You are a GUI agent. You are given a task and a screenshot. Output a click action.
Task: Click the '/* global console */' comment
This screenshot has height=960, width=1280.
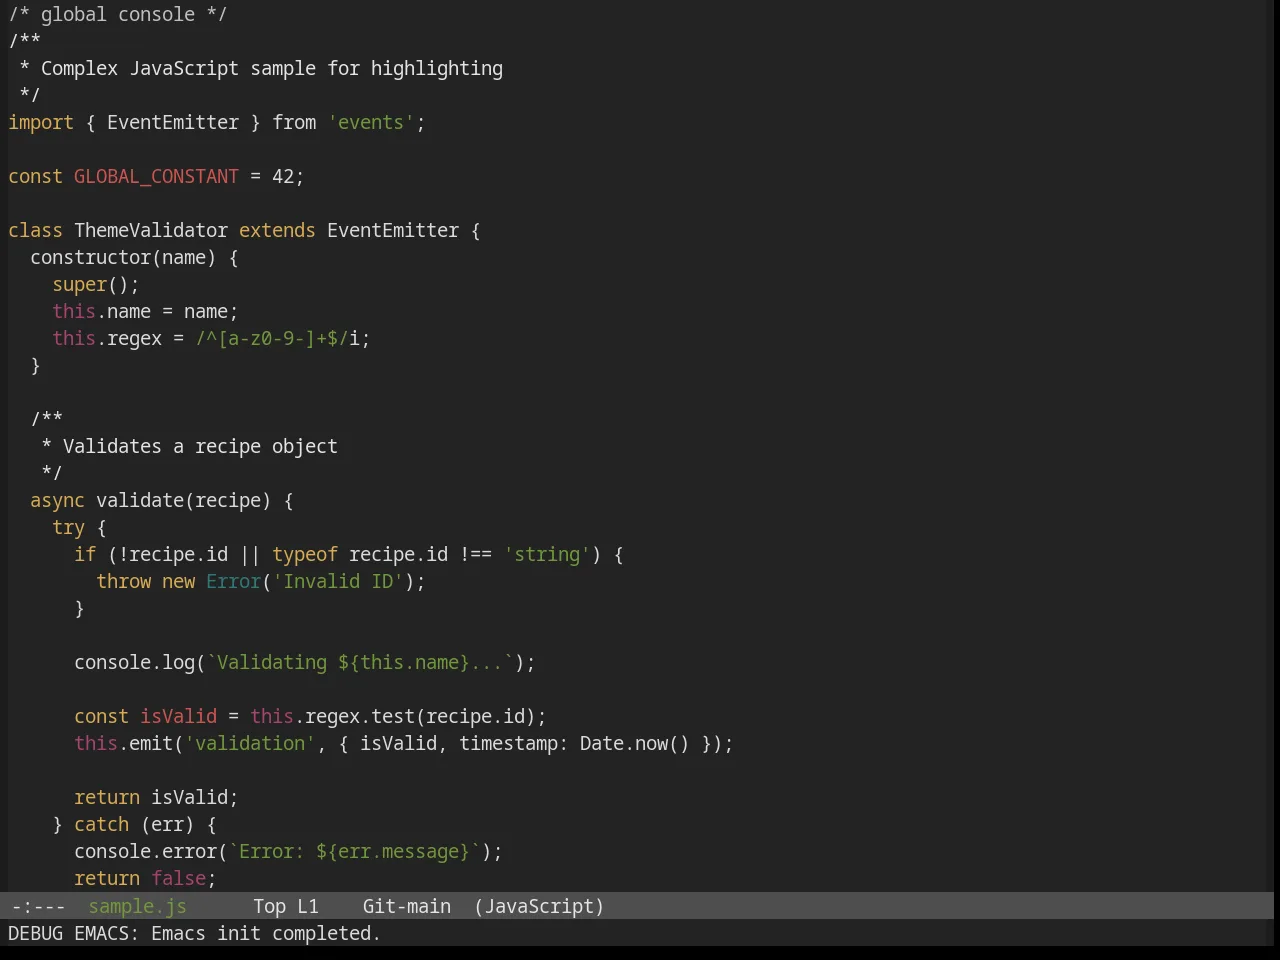(118, 15)
